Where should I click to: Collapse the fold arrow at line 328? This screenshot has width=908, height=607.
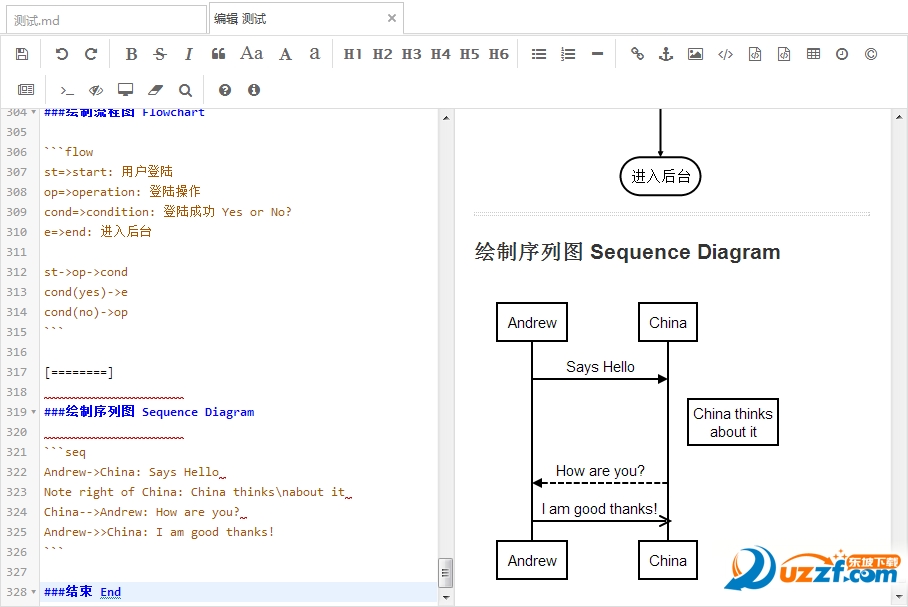coord(34,592)
